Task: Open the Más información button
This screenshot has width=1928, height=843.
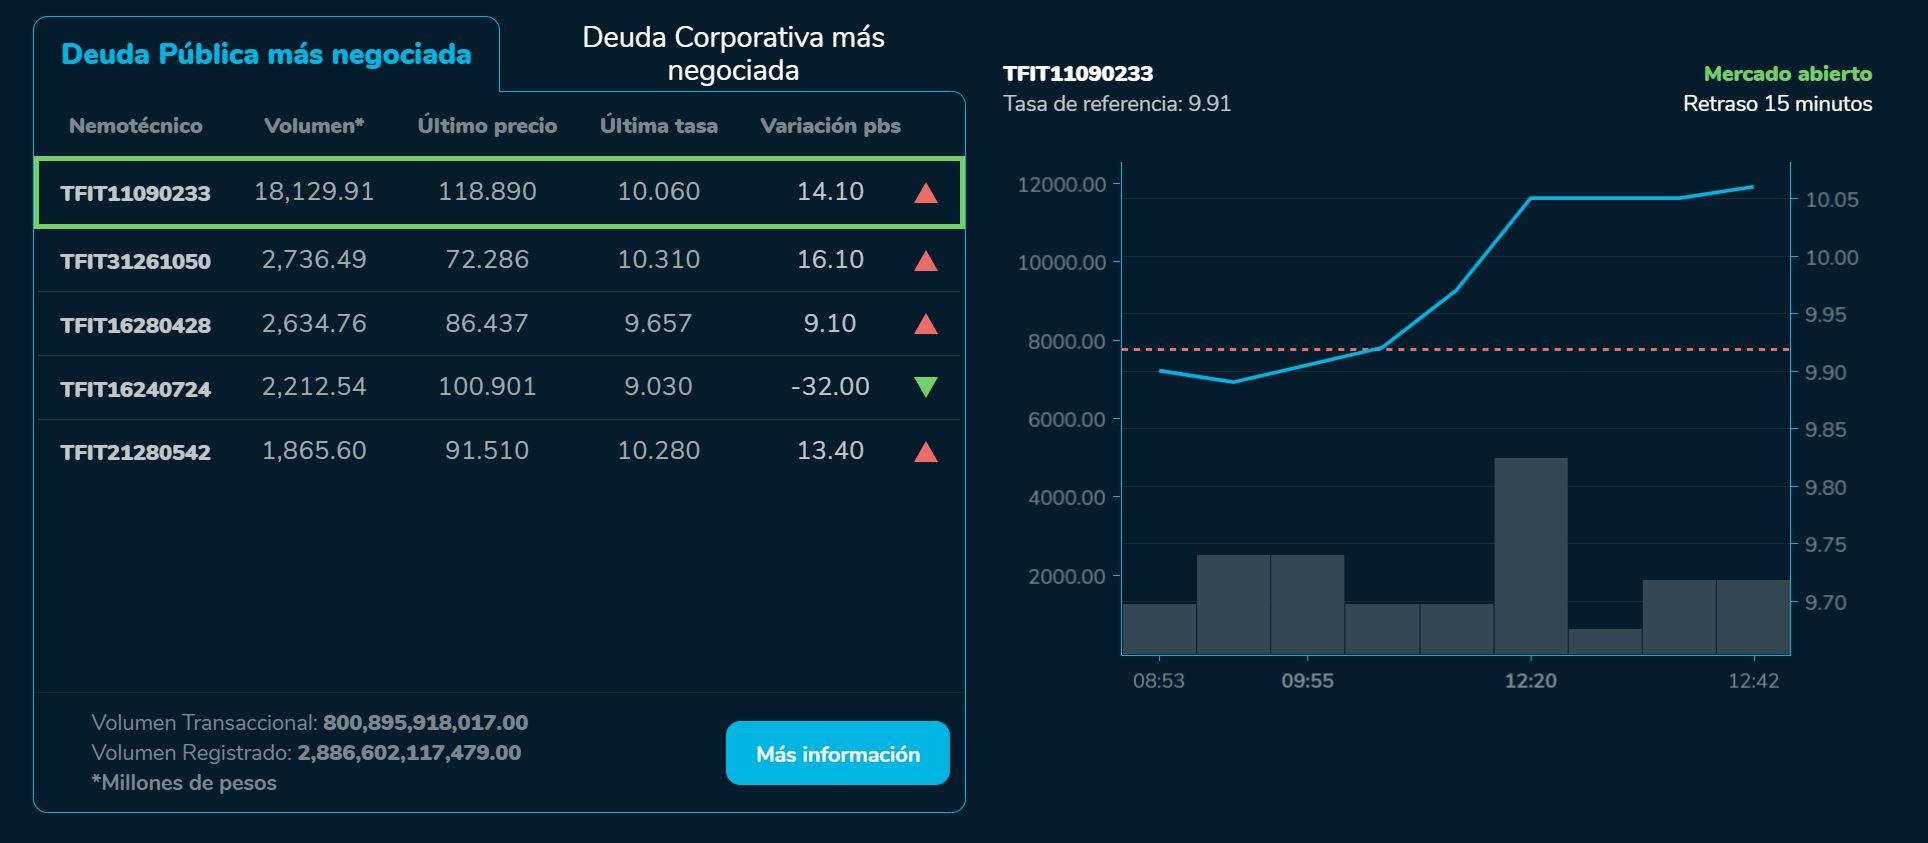Action: (x=837, y=754)
